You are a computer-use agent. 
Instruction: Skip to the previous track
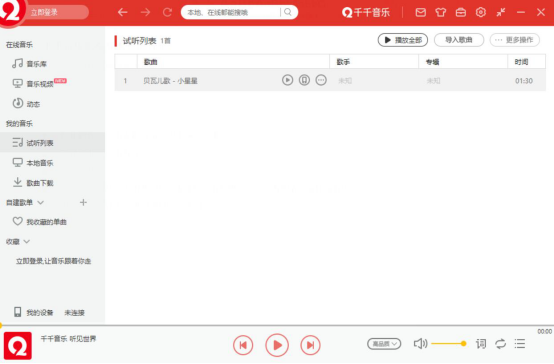(x=243, y=345)
